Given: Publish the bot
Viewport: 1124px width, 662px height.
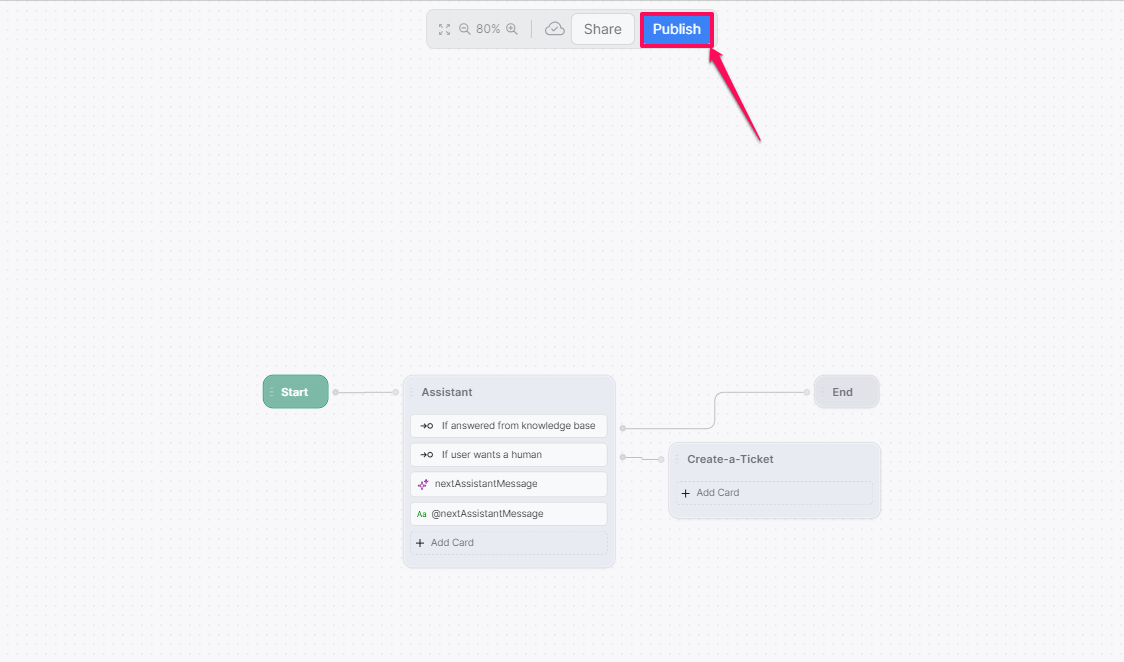Looking at the screenshot, I should coord(676,30).
